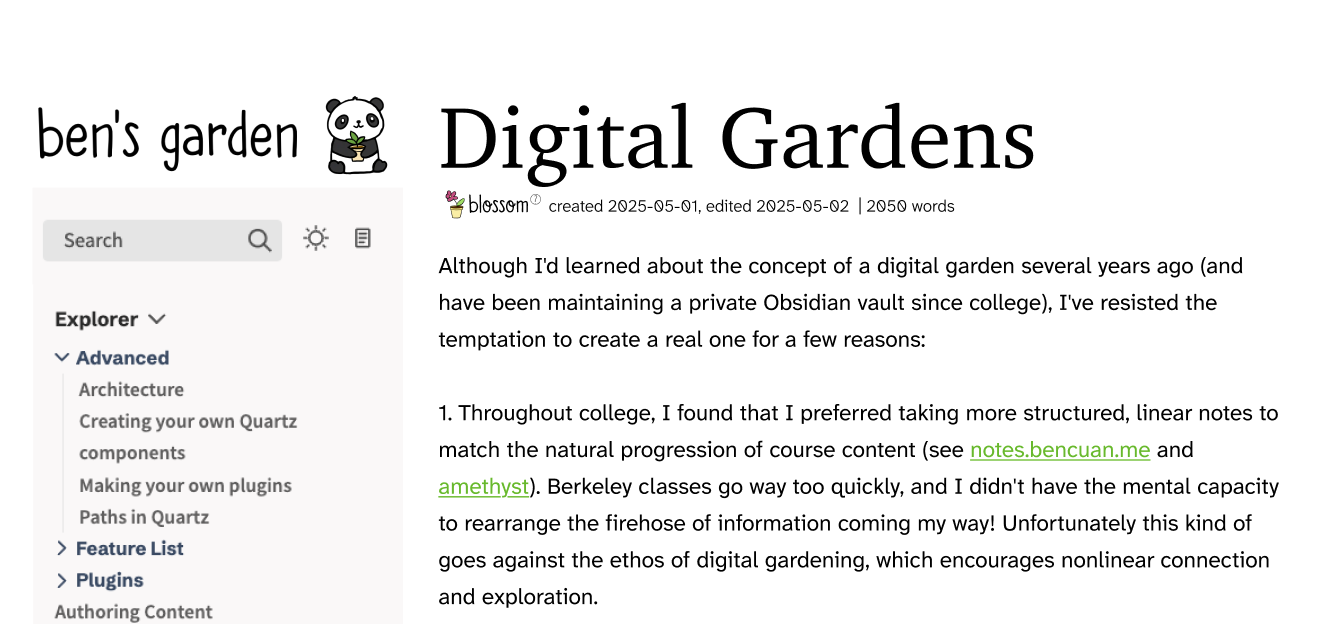Click the panda mascot logo
1322x624 pixels.
pos(357,135)
